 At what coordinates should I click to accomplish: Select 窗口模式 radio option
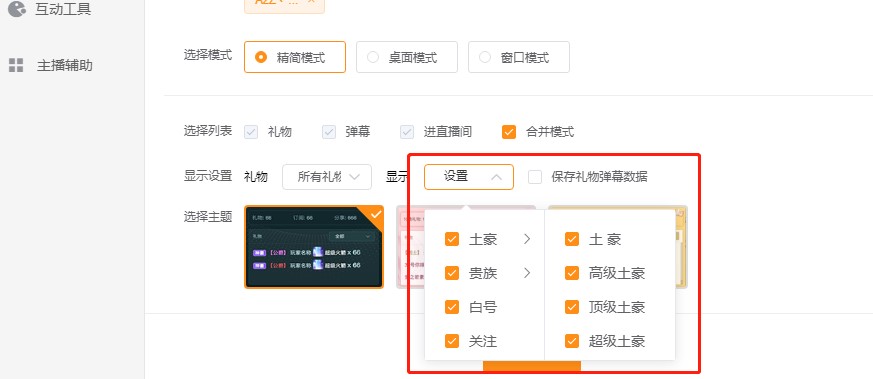tap(518, 57)
